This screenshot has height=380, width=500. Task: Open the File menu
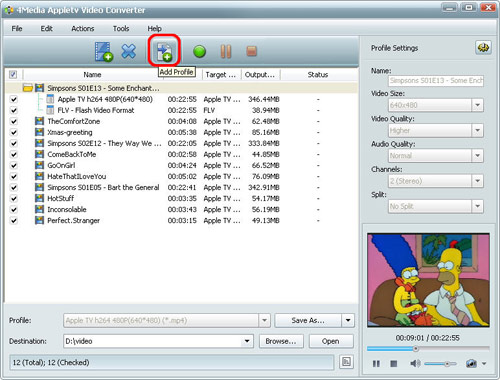click(17, 28)
